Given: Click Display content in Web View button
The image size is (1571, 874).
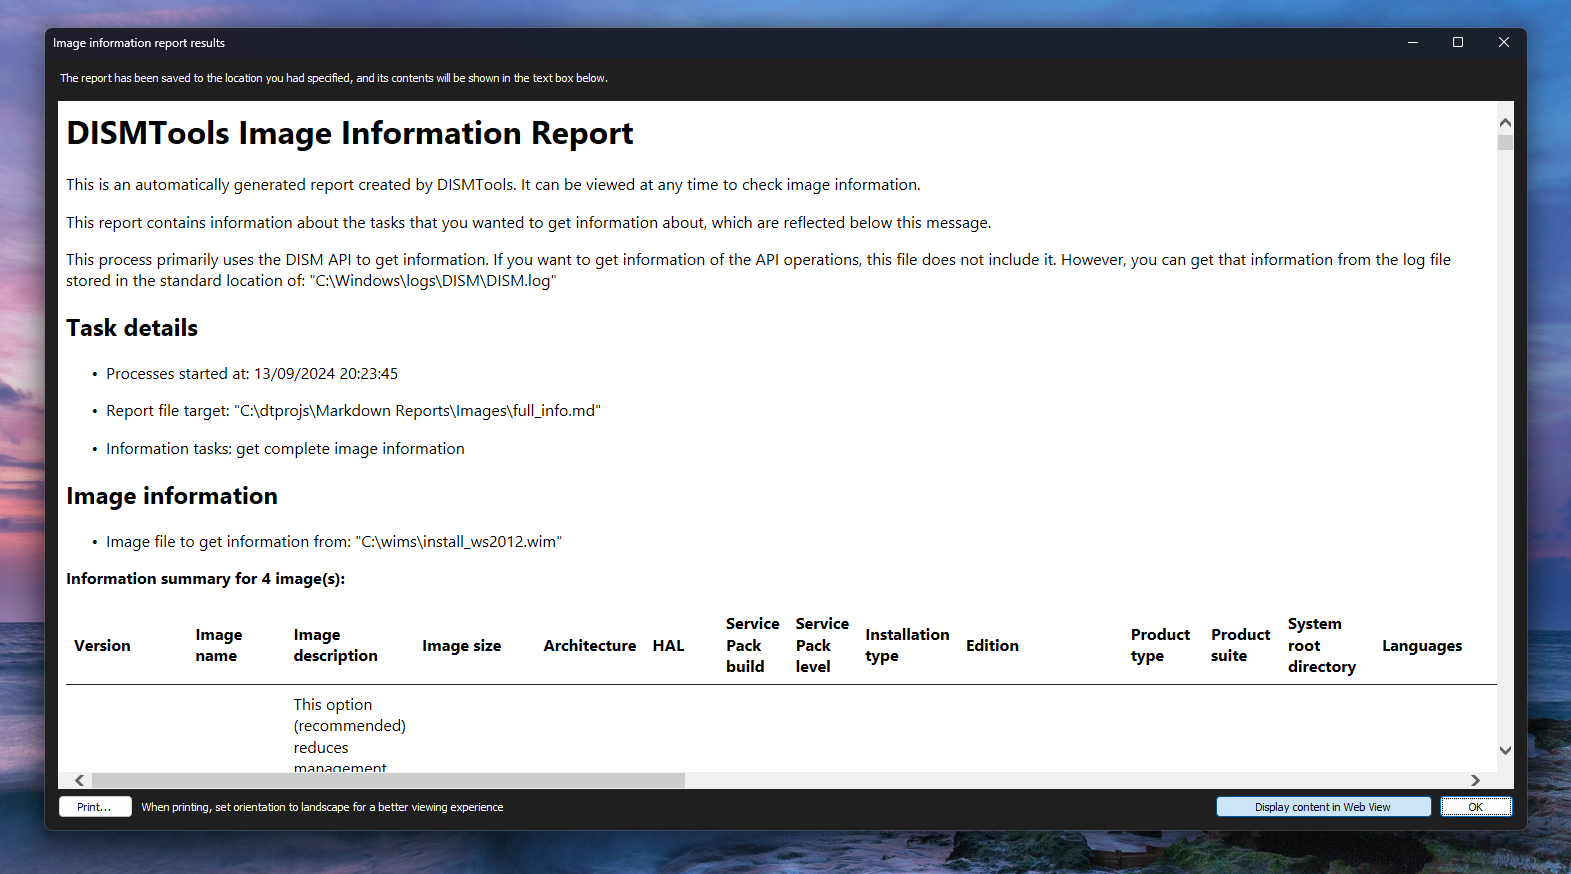Looking at the screenshot, I should [1323, 807].
